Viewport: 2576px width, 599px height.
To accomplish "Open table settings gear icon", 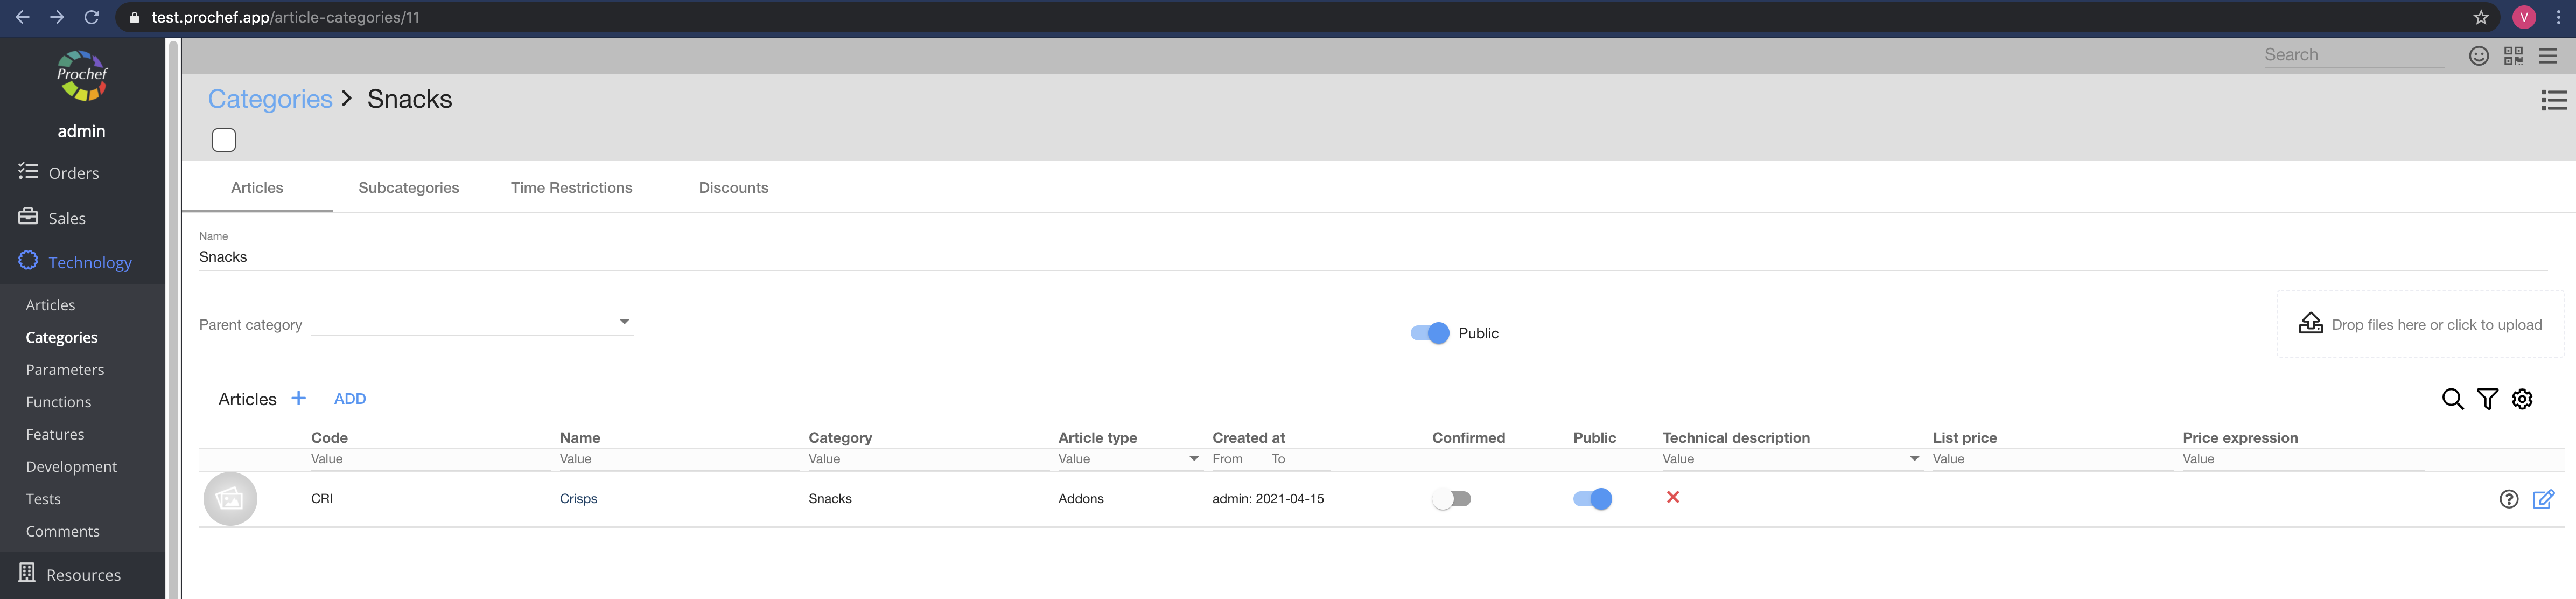I will click(2522, 399).
